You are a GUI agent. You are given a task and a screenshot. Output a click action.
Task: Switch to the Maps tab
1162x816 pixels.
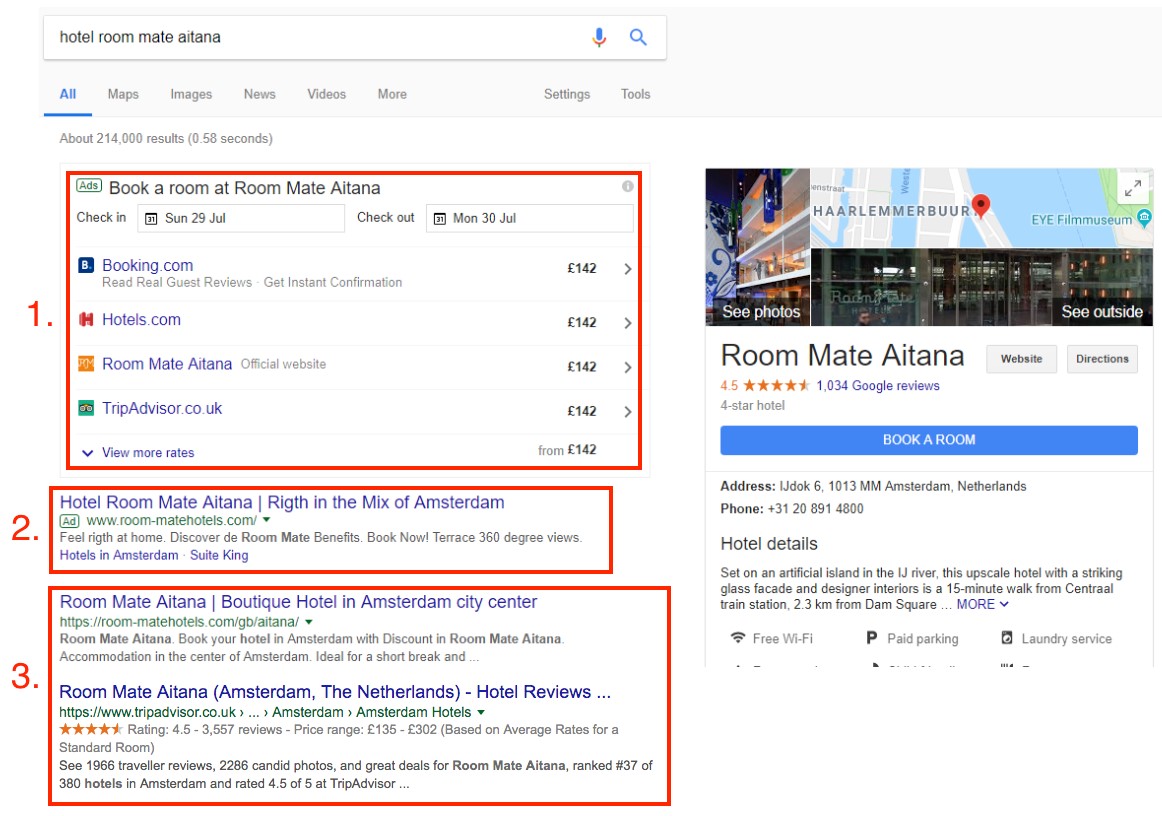point(123,94)
